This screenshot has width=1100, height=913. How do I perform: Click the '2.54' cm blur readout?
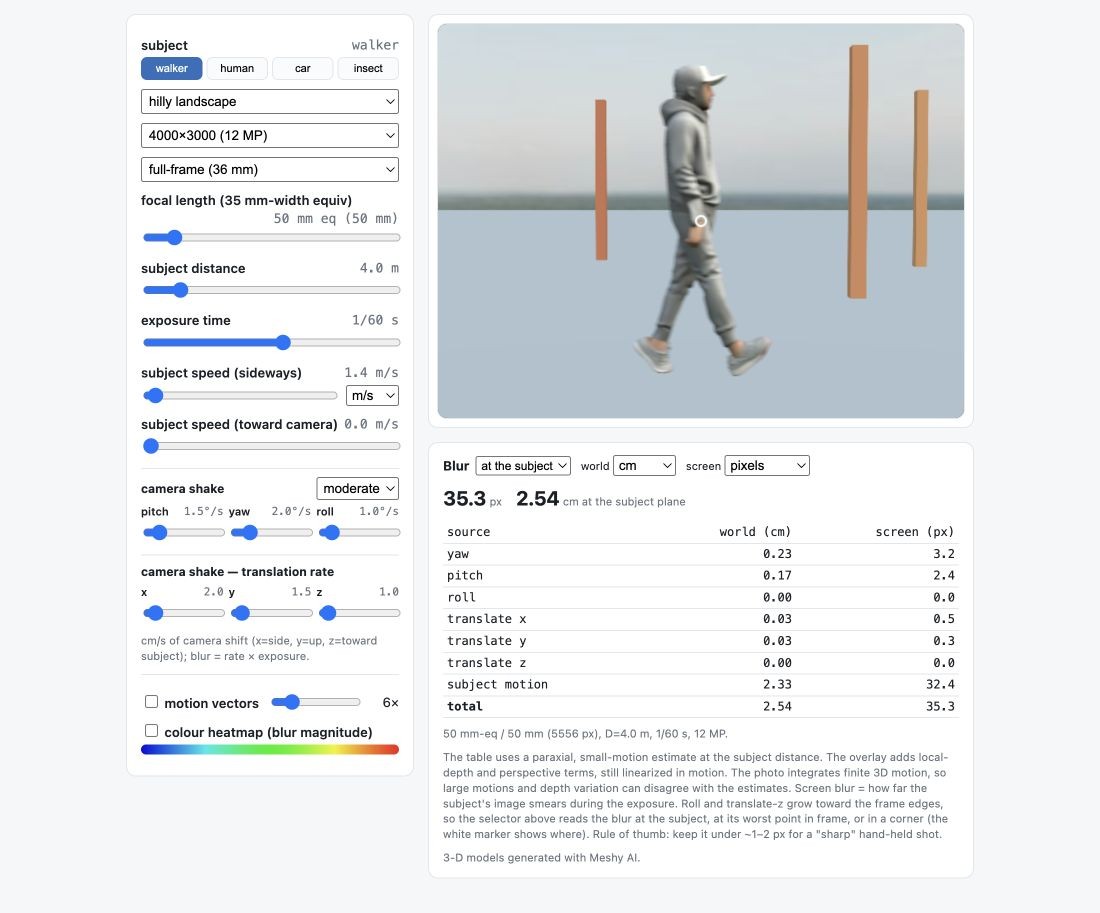pyautogui.click(x=537, y=499)
